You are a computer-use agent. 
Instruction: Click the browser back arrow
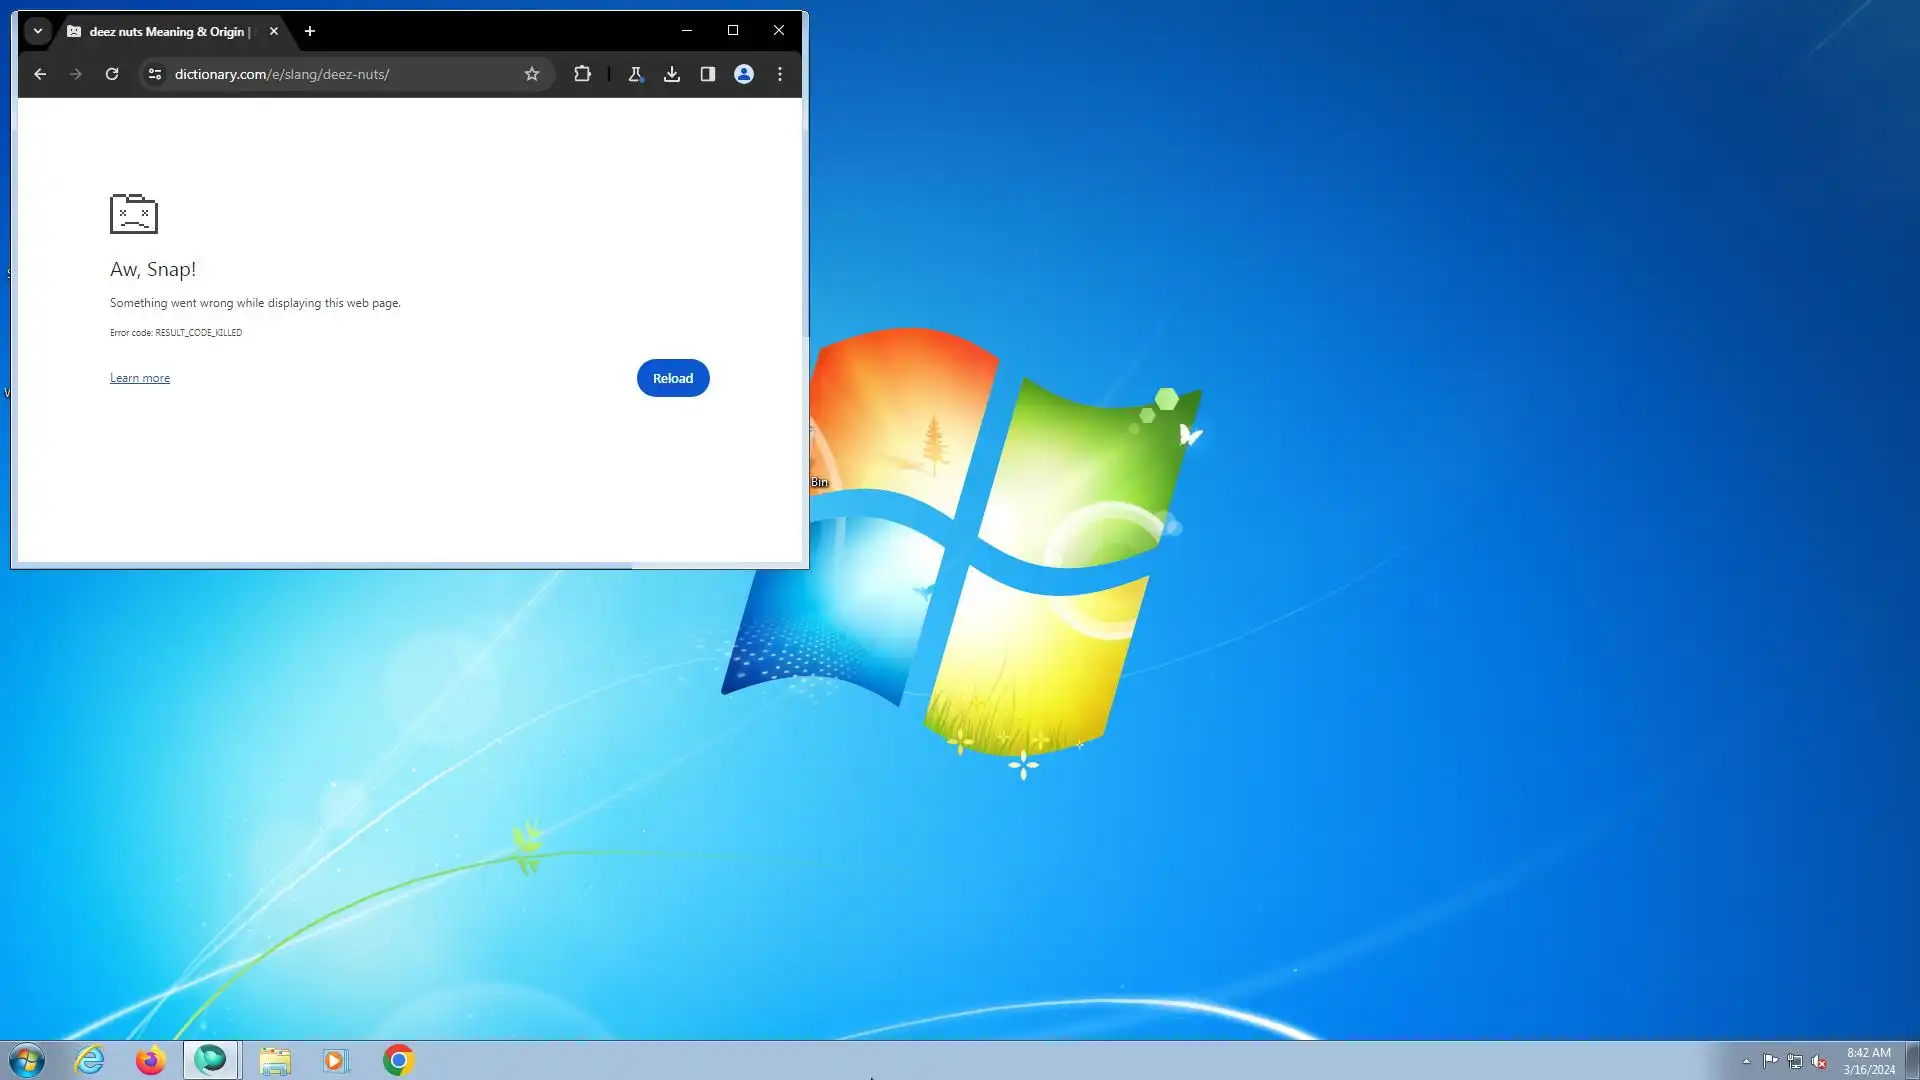(40, 74)
